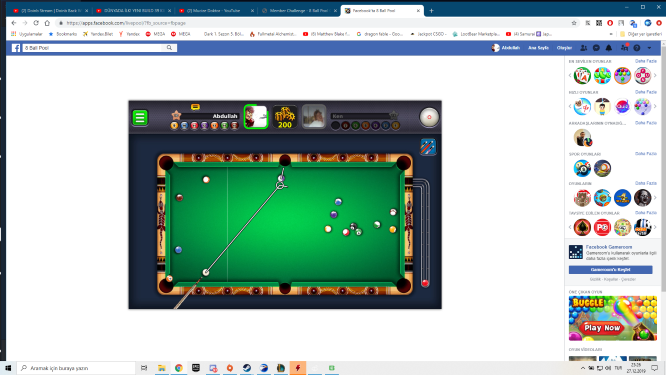Open the Messenger icon in Facebook bar
Screen dimensions: 666x375
596,48
